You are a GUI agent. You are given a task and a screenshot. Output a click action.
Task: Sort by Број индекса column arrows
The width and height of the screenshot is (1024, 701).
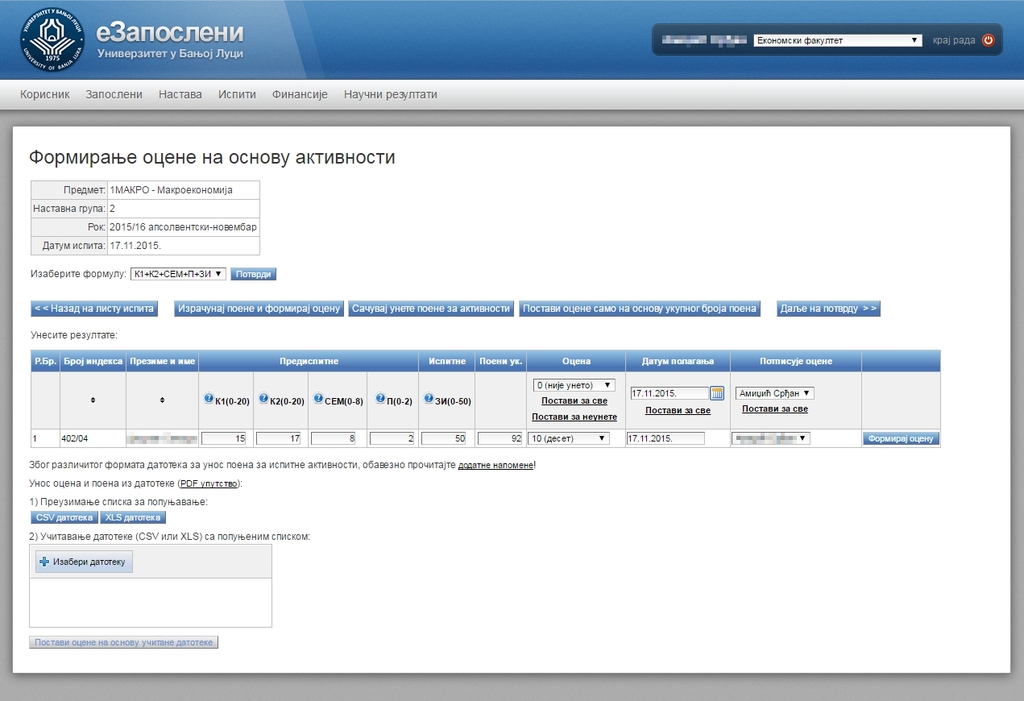click(x=93, y=400)
